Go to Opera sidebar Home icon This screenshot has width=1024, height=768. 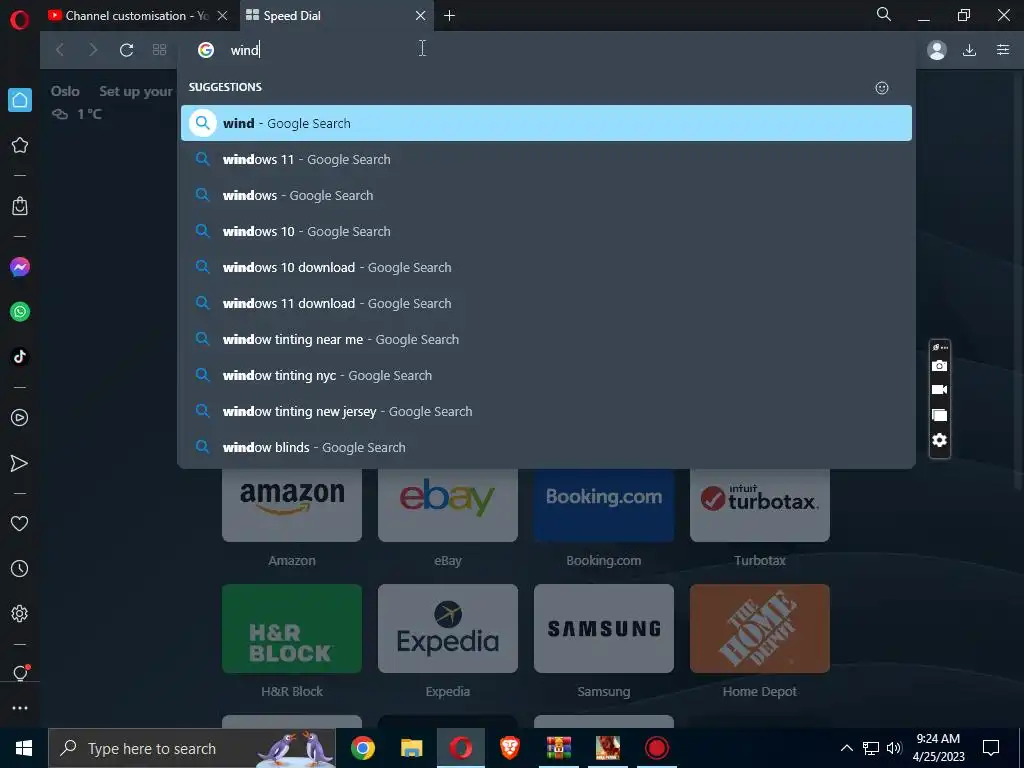click(x=20, y=100)
